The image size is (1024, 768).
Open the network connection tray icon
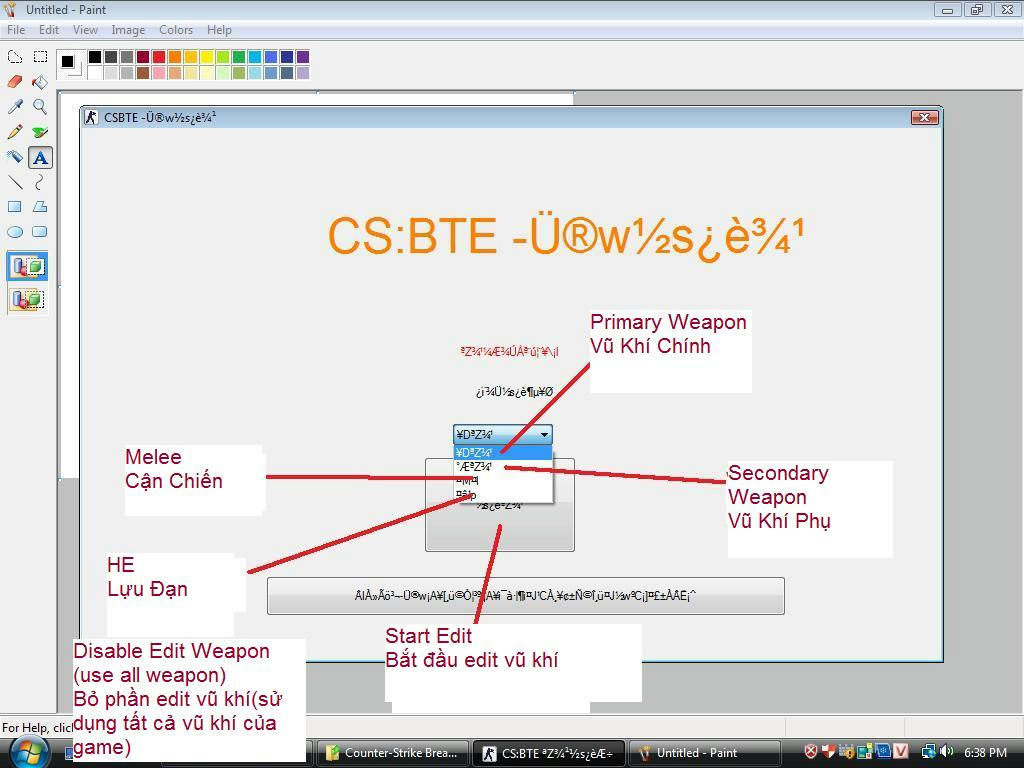pos(928,752)
